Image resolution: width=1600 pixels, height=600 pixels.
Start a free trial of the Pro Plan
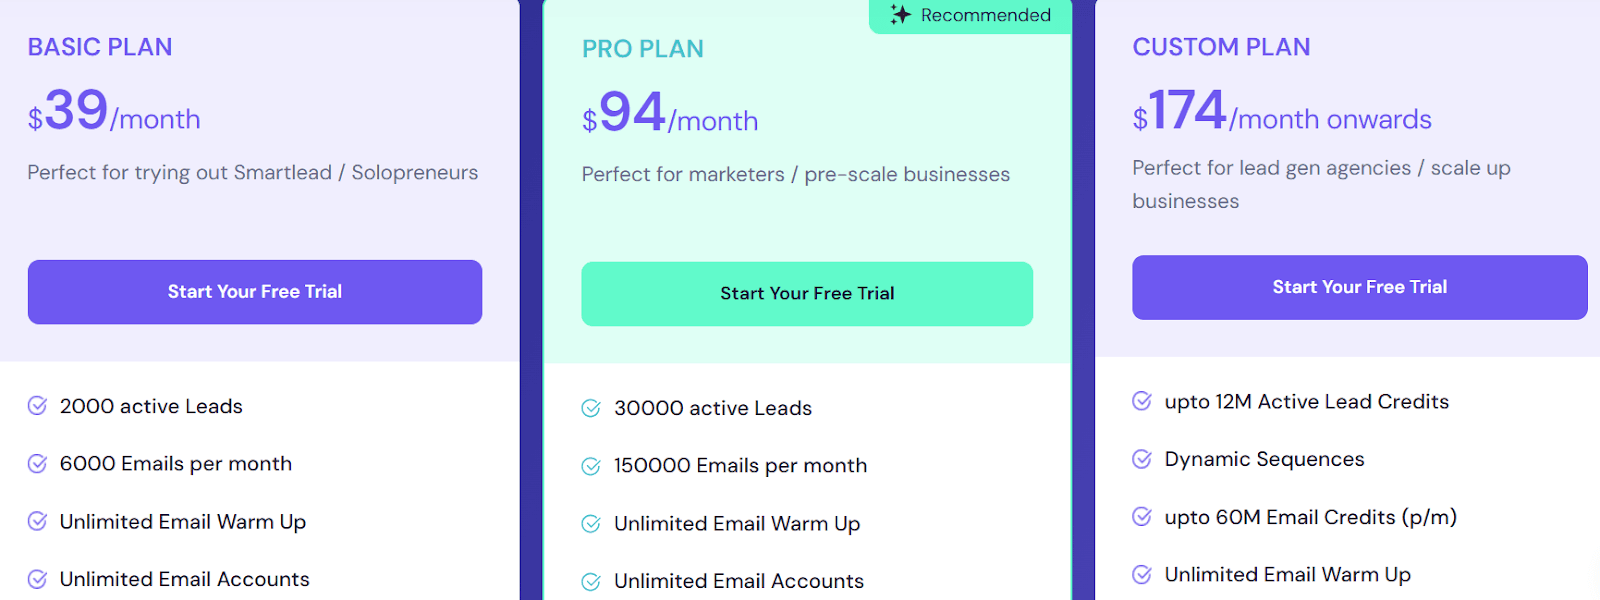(x=806, y=293)
